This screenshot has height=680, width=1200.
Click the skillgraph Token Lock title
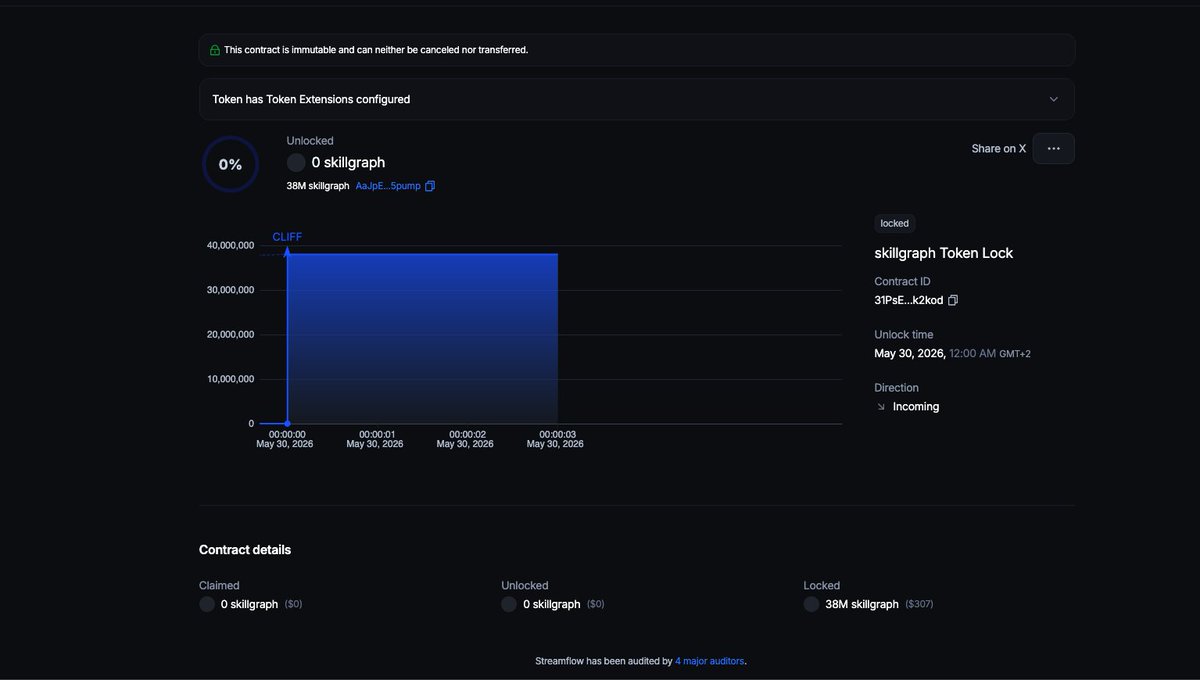(x=943, y=253)
